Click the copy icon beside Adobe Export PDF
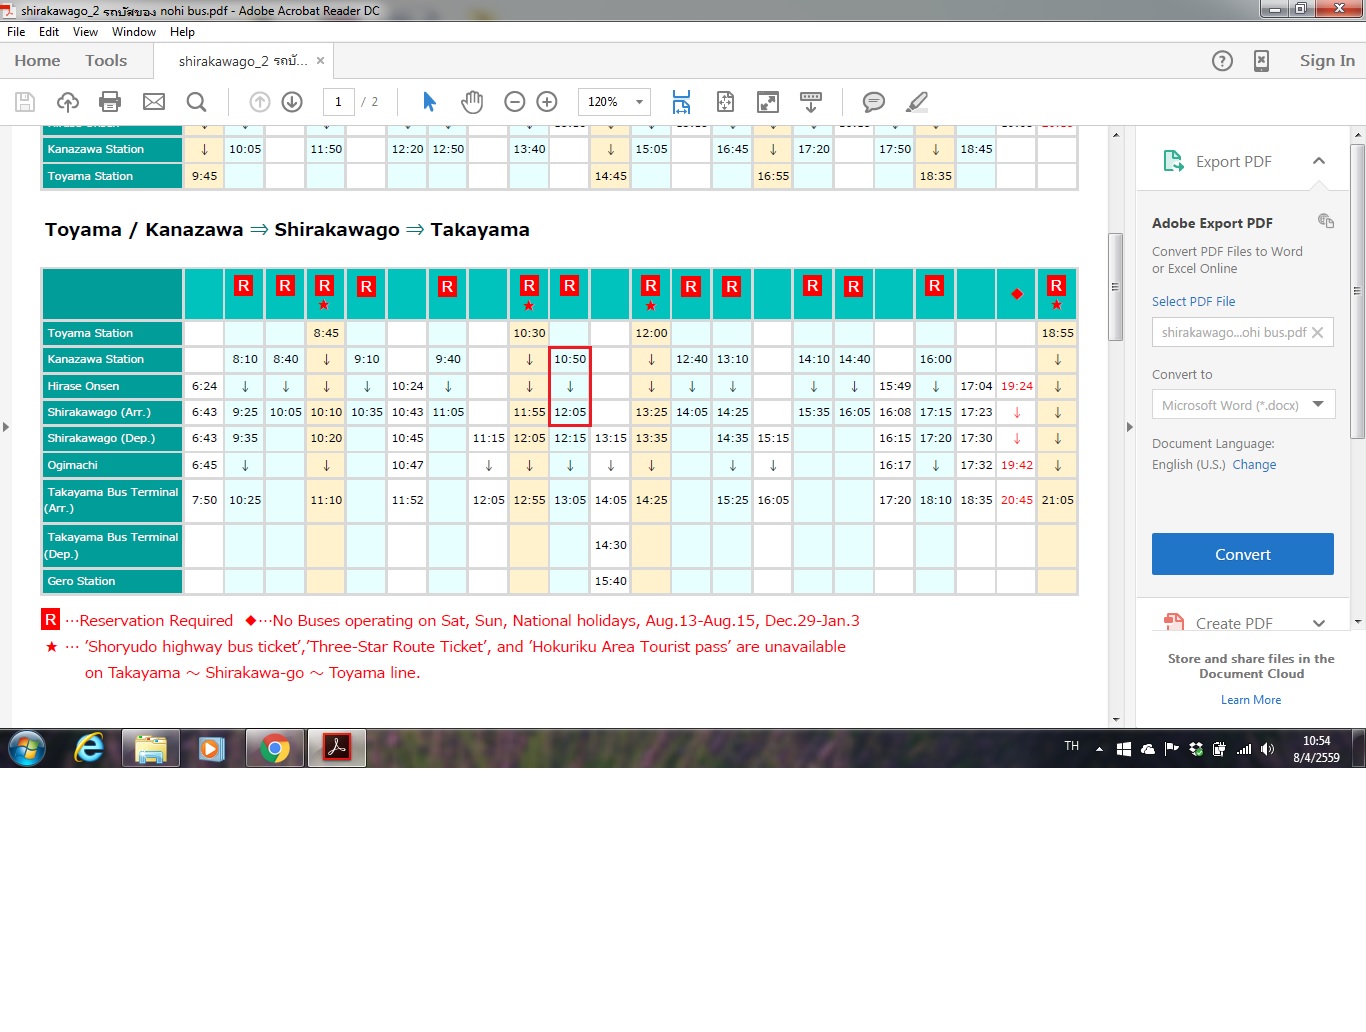1366x1032 pixels. pos(1326,221)
